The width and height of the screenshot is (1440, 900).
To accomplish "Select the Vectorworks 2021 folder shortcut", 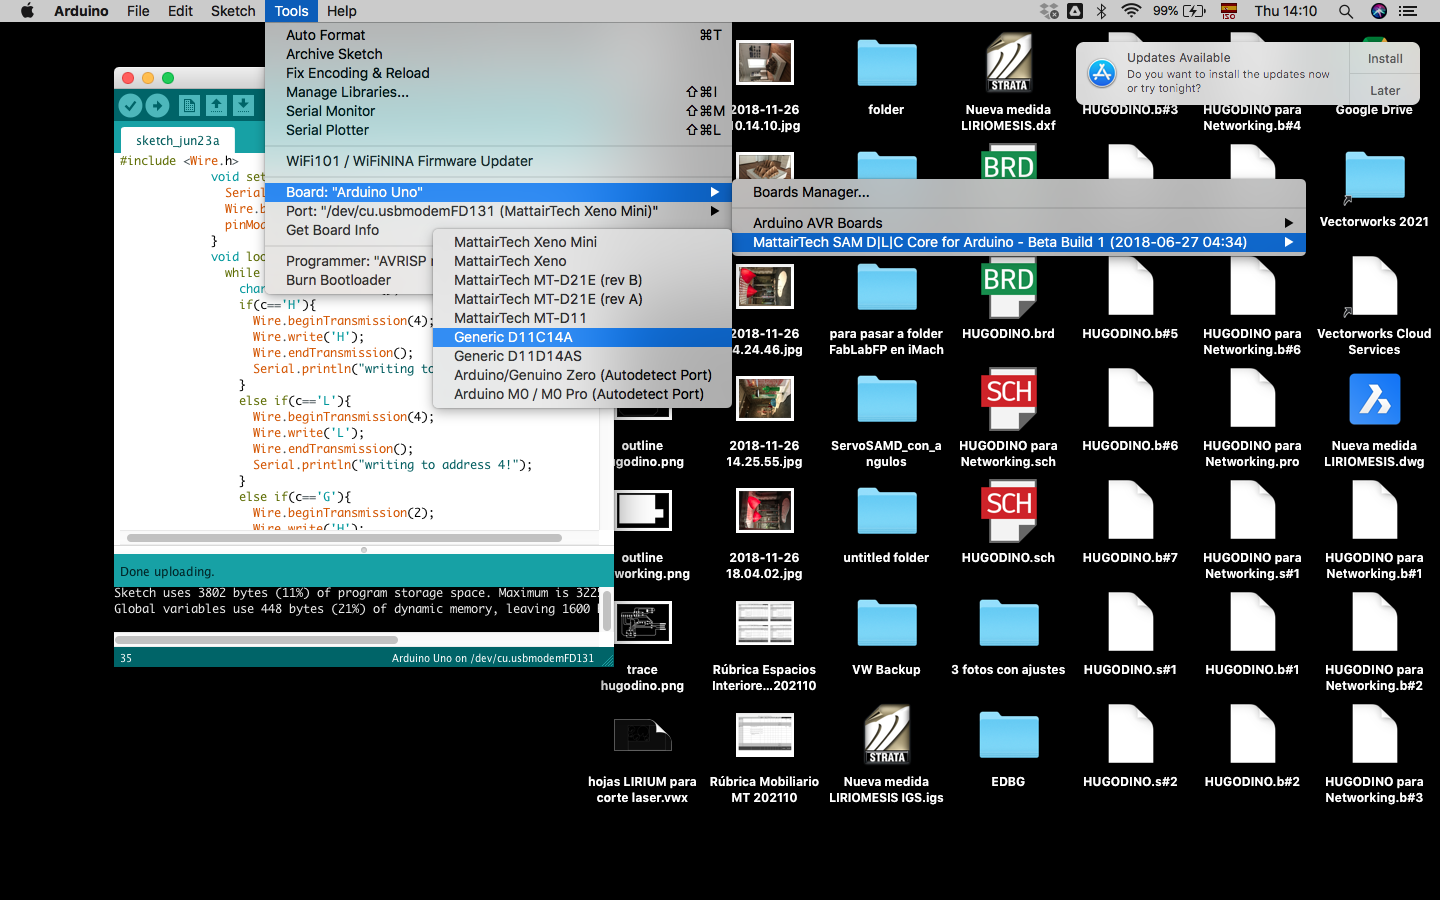I will (x=1374, y=177).
